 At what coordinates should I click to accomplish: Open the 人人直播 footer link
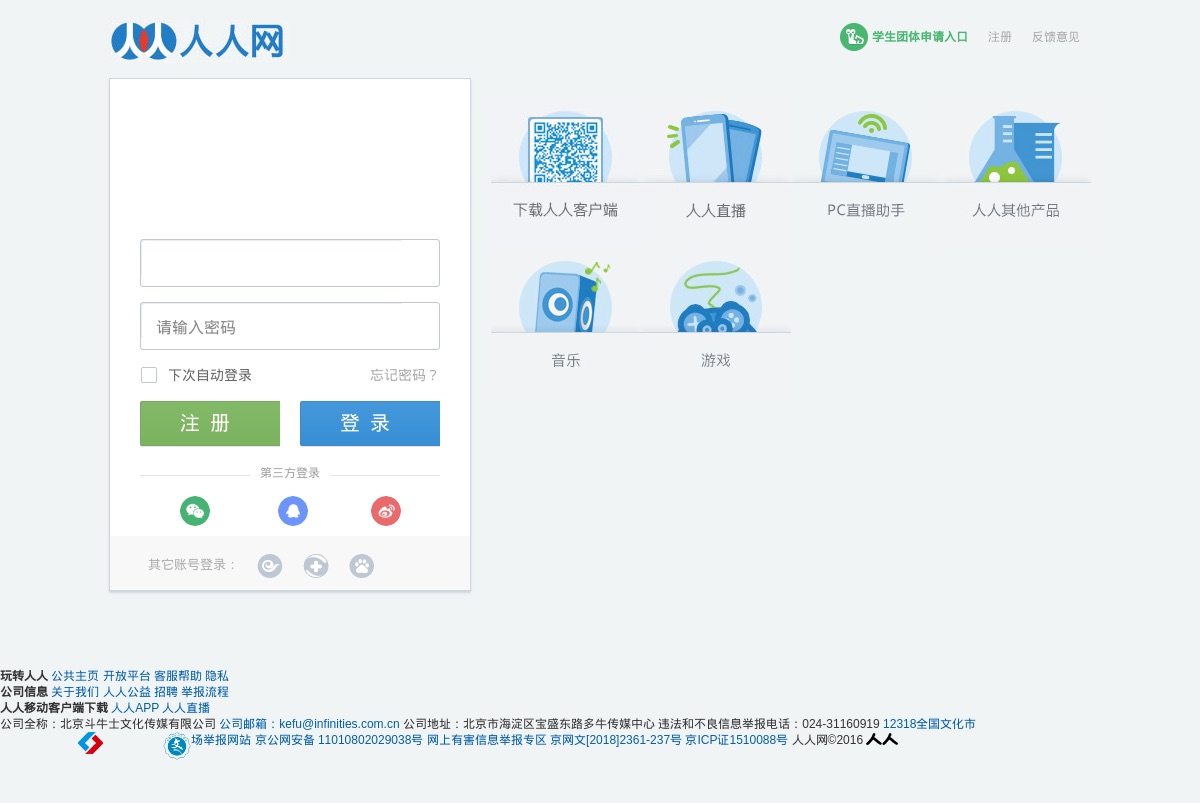(186, 708)
